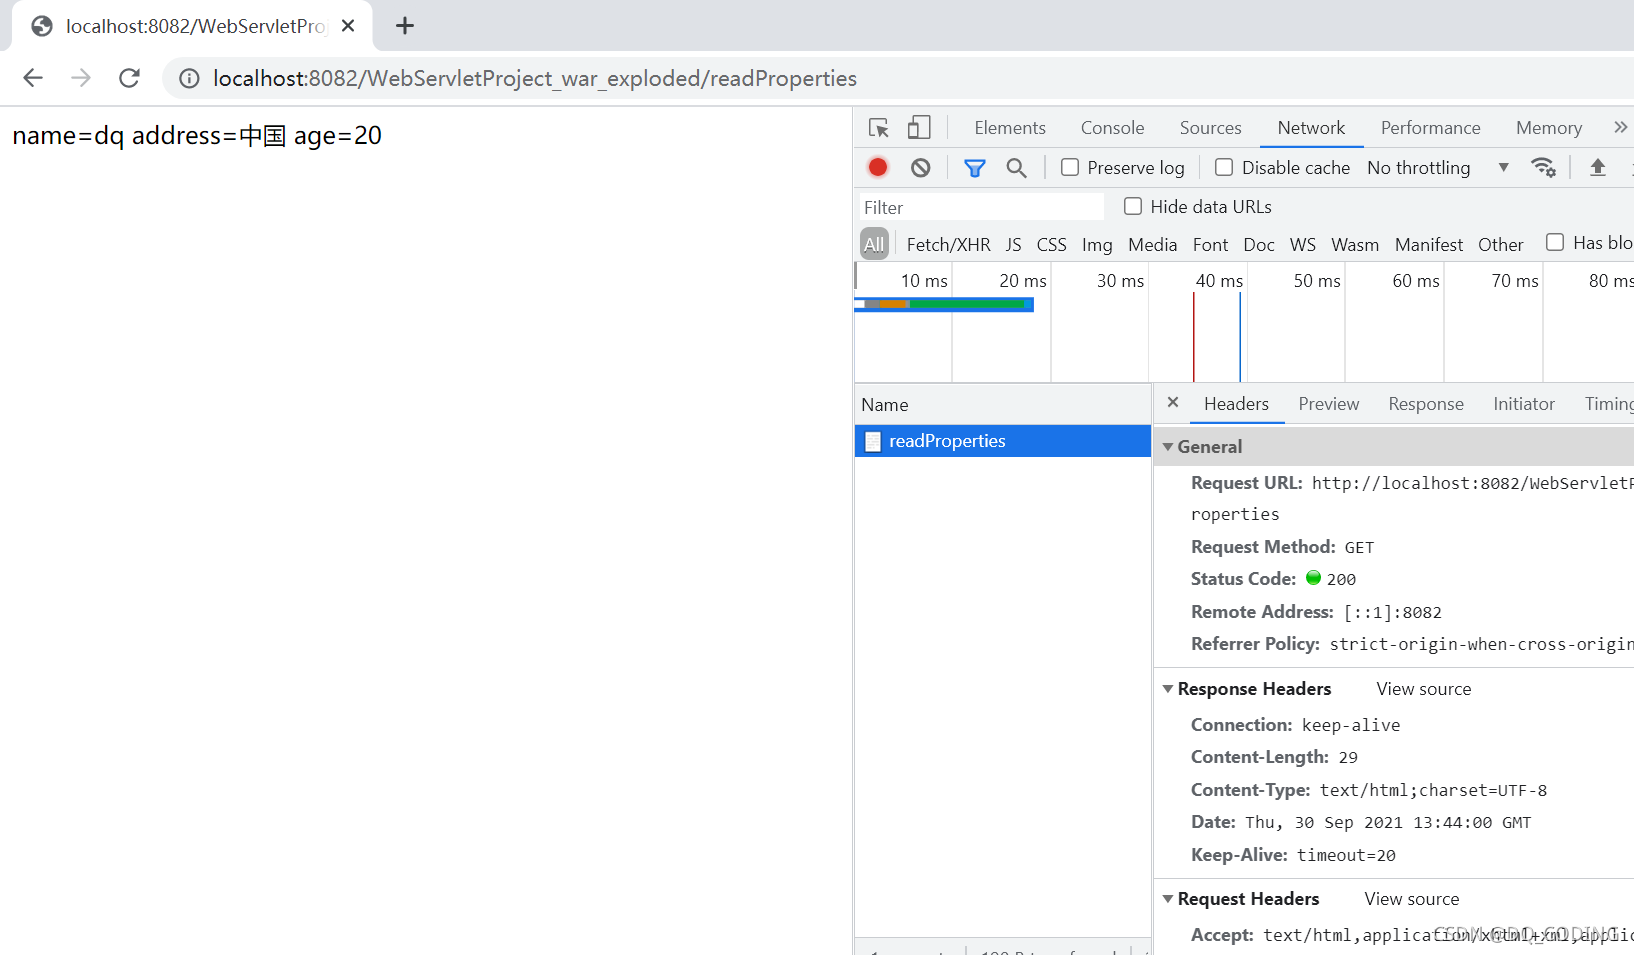
Task: Filter requests by Wasm
Action: coord(1355,245)
